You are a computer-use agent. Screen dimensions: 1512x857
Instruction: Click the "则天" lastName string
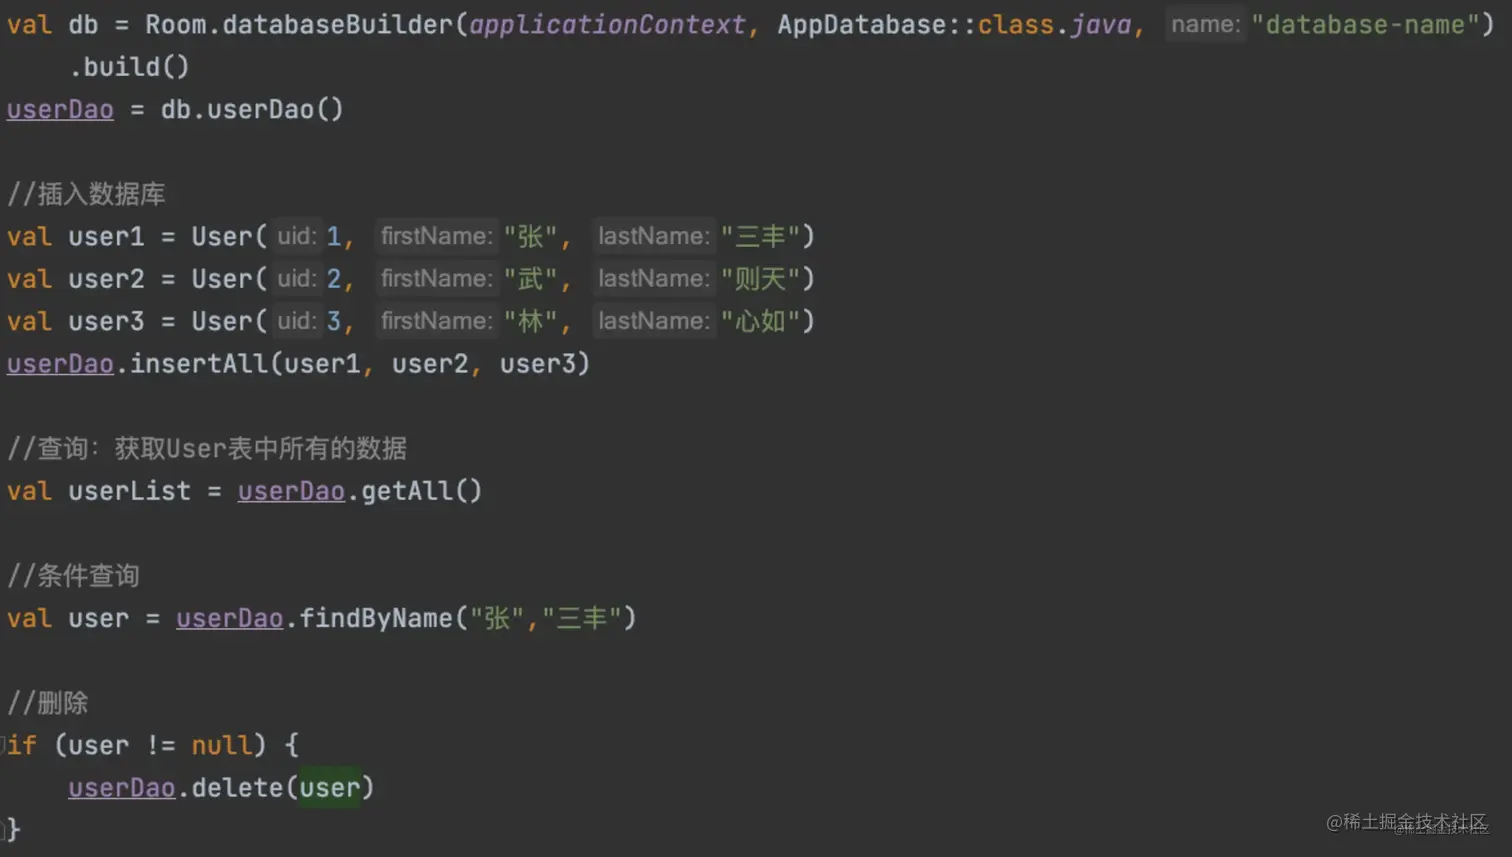(760, 279)
